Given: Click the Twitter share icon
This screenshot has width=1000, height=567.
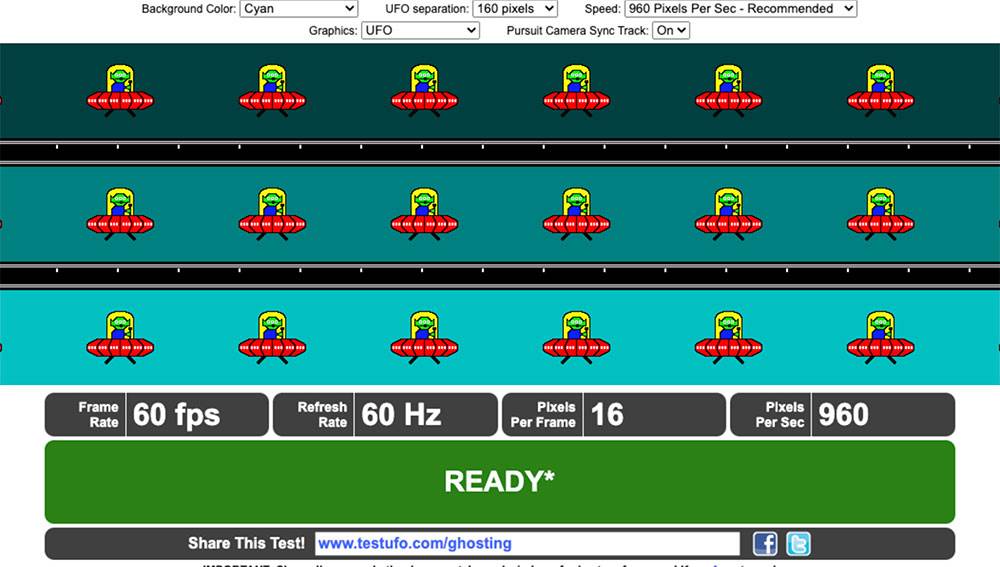Looking at the screenshot, I should tap(798, 543).
